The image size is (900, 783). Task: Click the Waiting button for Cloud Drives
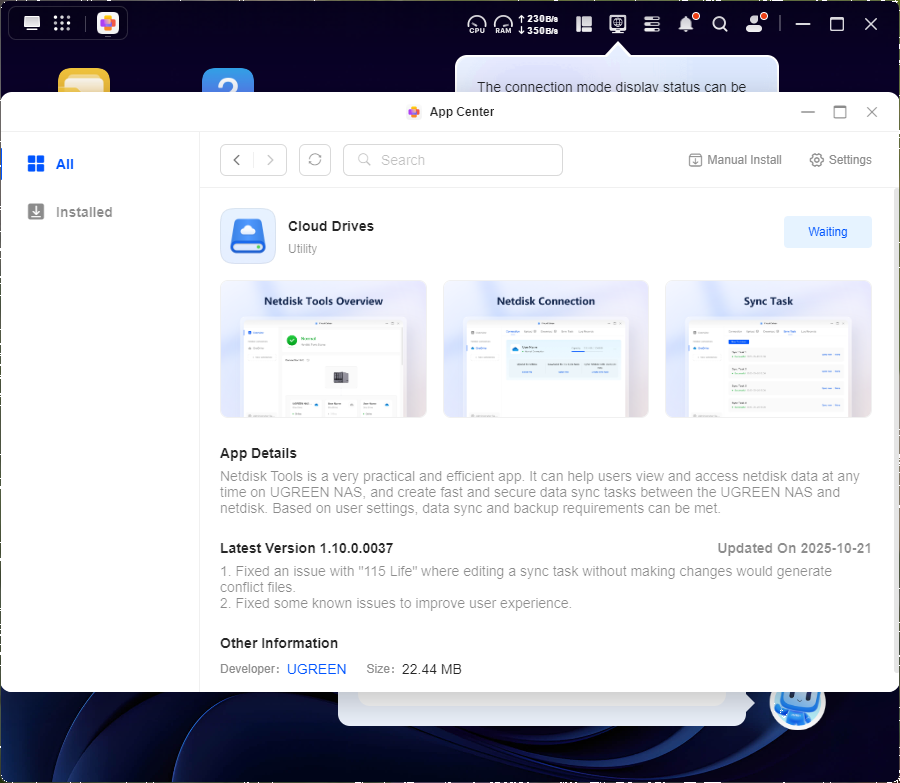point(827,232)
